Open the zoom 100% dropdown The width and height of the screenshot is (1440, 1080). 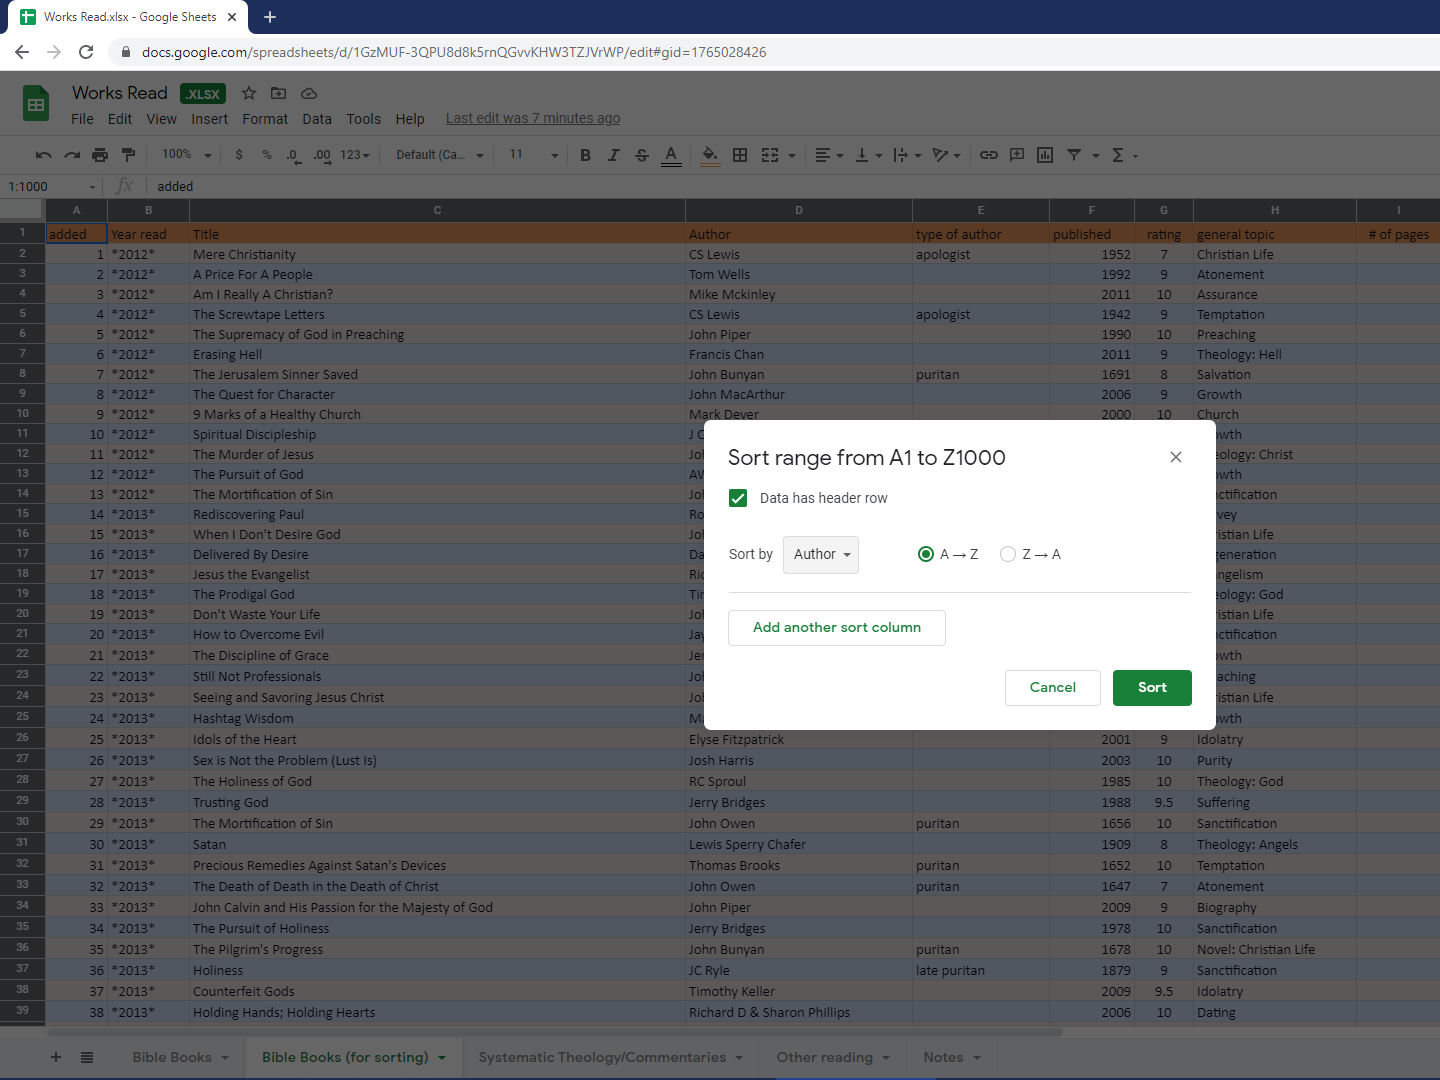coord(187,155)
